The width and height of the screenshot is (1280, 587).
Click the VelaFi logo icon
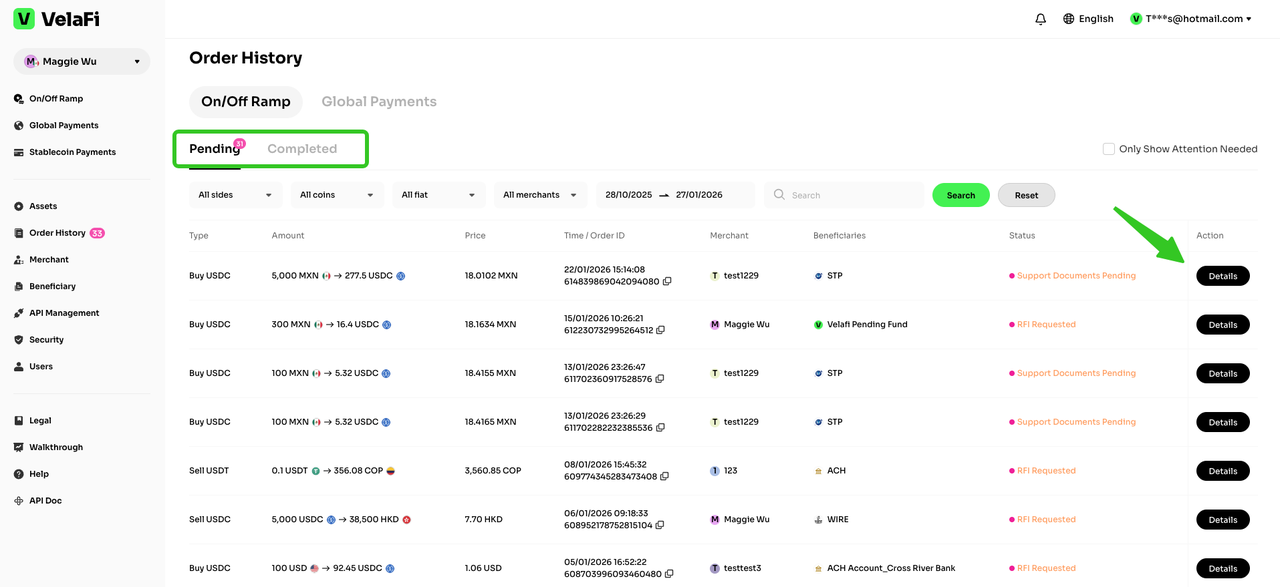[x=24, y=19]
